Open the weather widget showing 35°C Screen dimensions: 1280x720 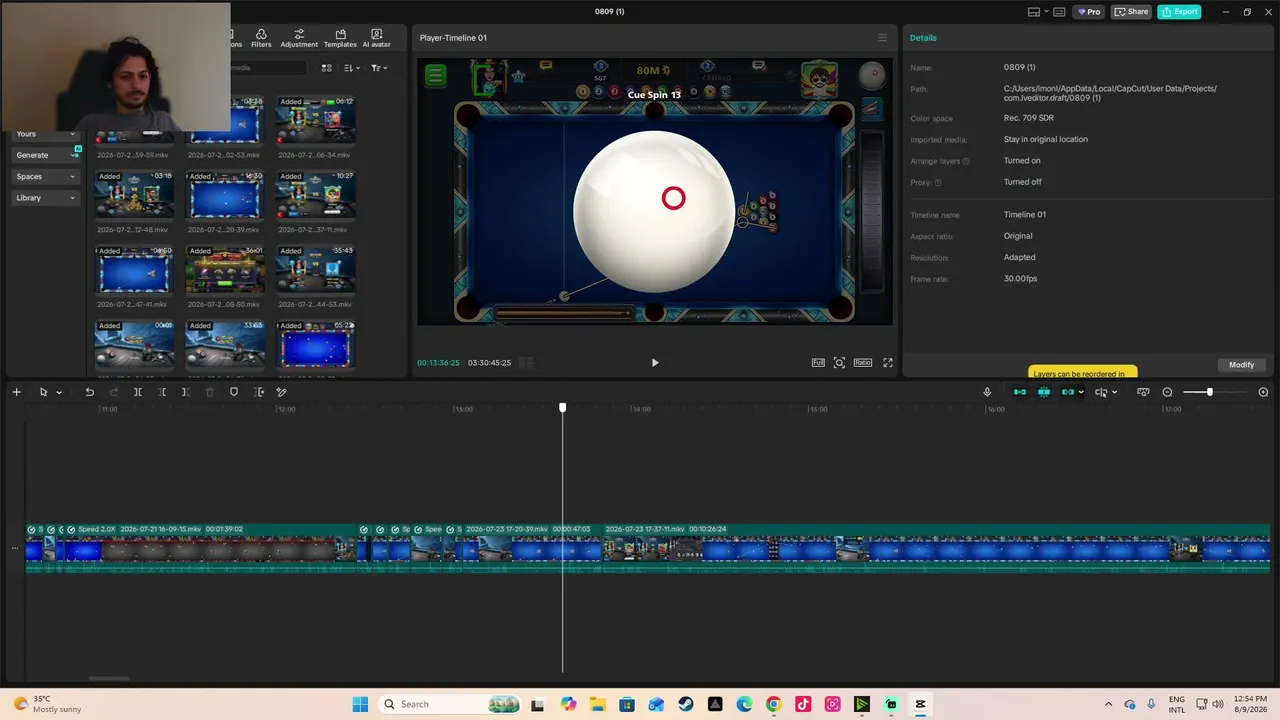tap(47, 704)
